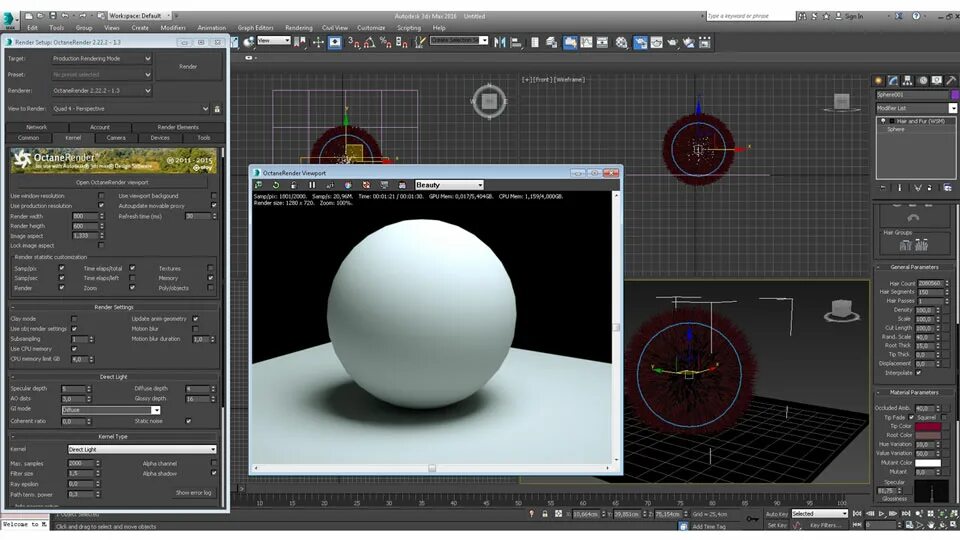
Task: Toggle Lock image aspect checkbox
Action: (x=101, y=246)
